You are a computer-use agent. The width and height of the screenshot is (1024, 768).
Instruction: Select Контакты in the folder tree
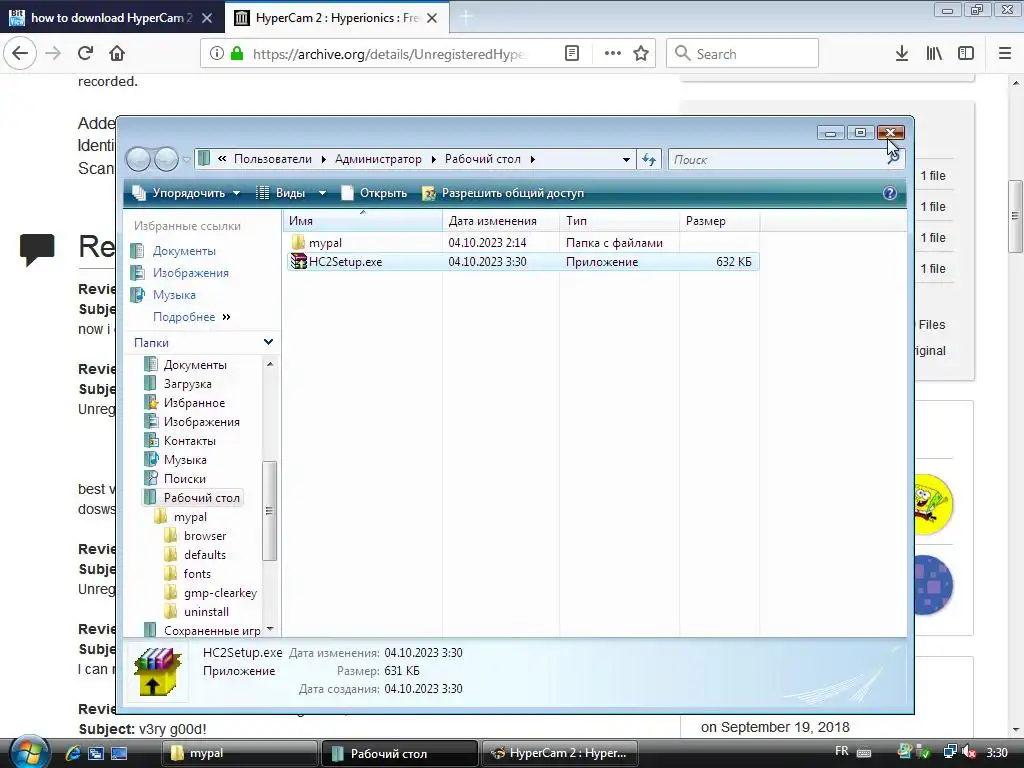[189, 441]
